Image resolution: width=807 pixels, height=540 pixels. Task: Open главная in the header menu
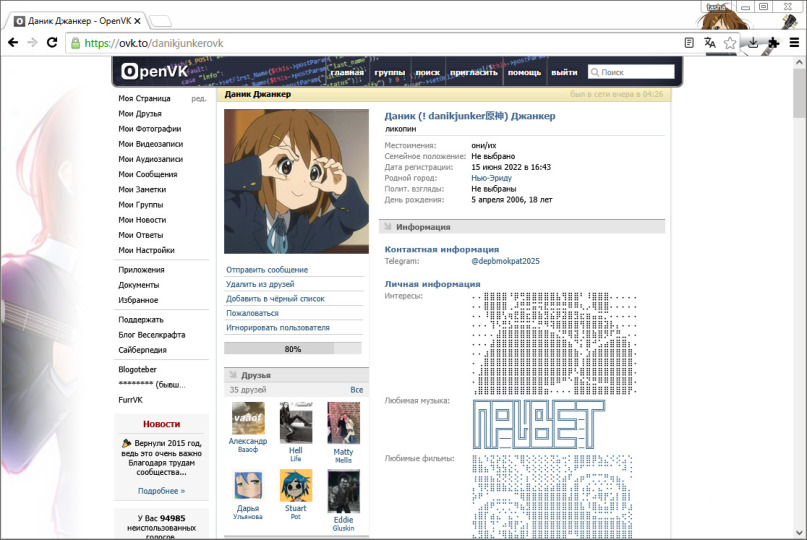(x=347, y=73)
